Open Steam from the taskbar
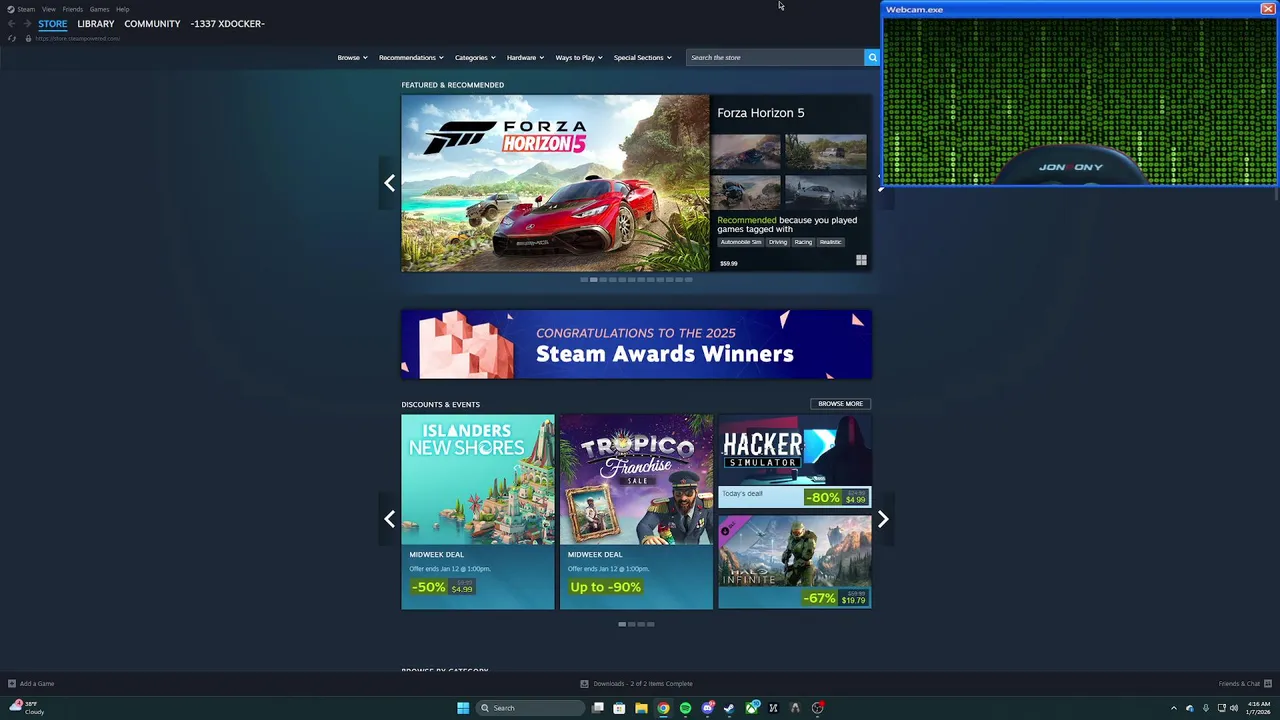The image size is (1280, 720). 729,708
